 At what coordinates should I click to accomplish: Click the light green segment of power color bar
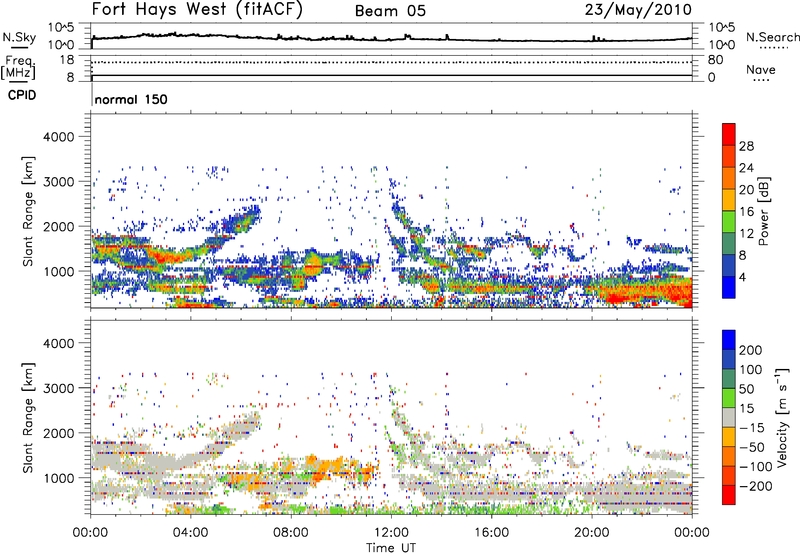(x=729, y=222)
